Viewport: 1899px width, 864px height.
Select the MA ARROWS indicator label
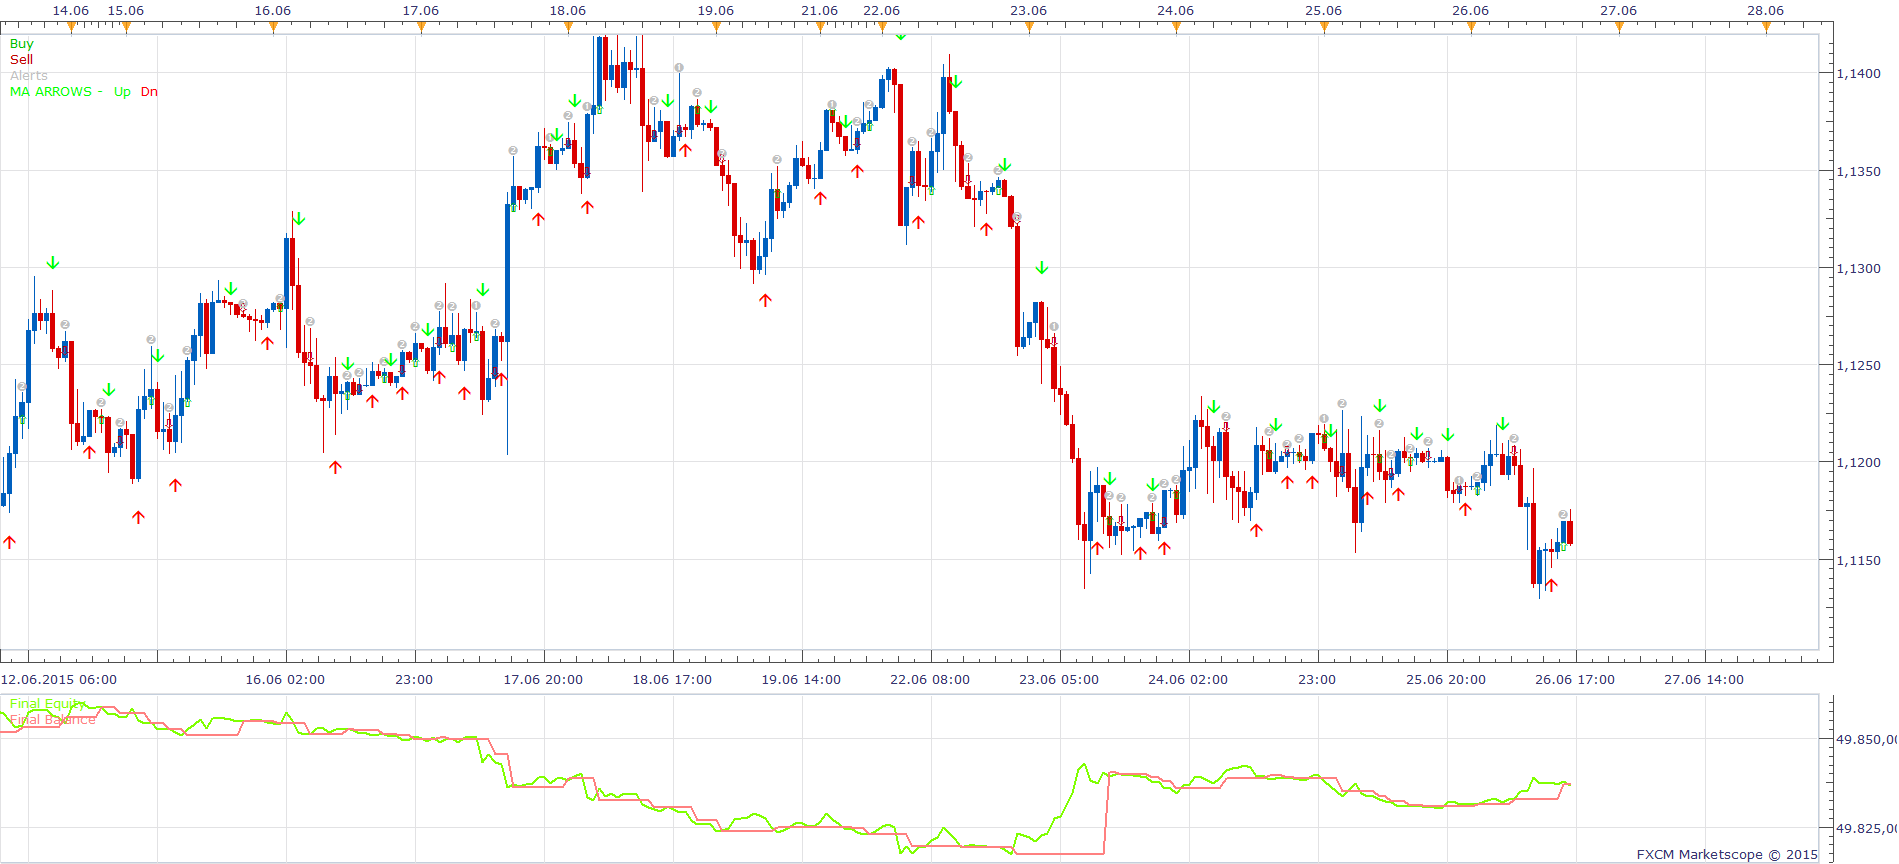51,92
